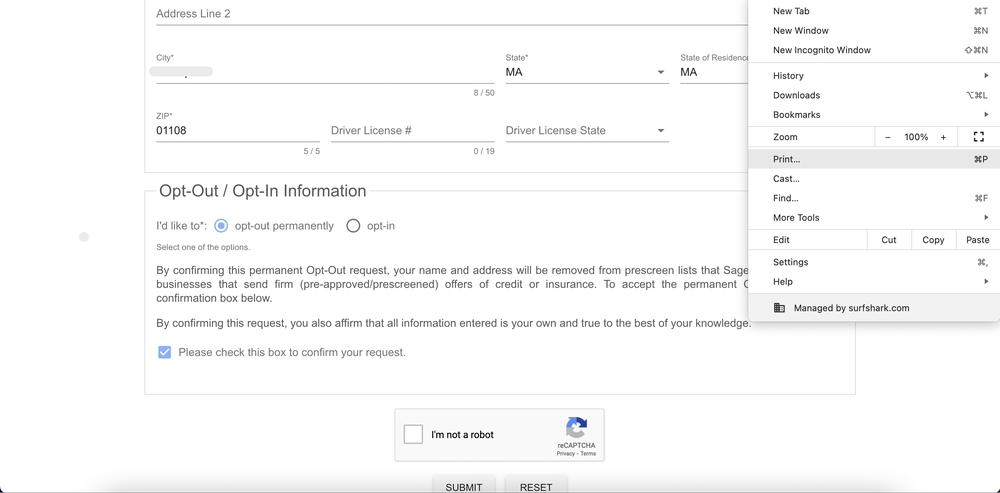This screenshot has width=1000, height=493.
Task: Click the RESET button
Action: [x=536, y=484]
